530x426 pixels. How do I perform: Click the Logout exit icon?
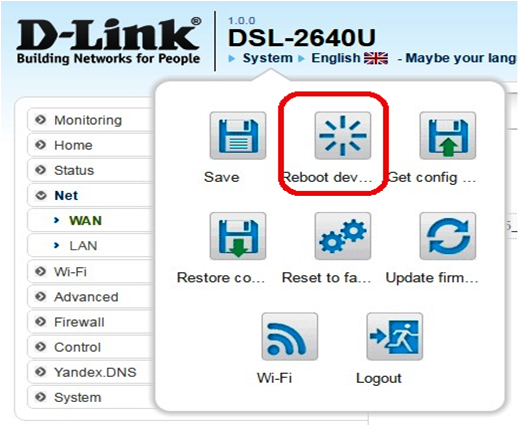tap(395, 337)
